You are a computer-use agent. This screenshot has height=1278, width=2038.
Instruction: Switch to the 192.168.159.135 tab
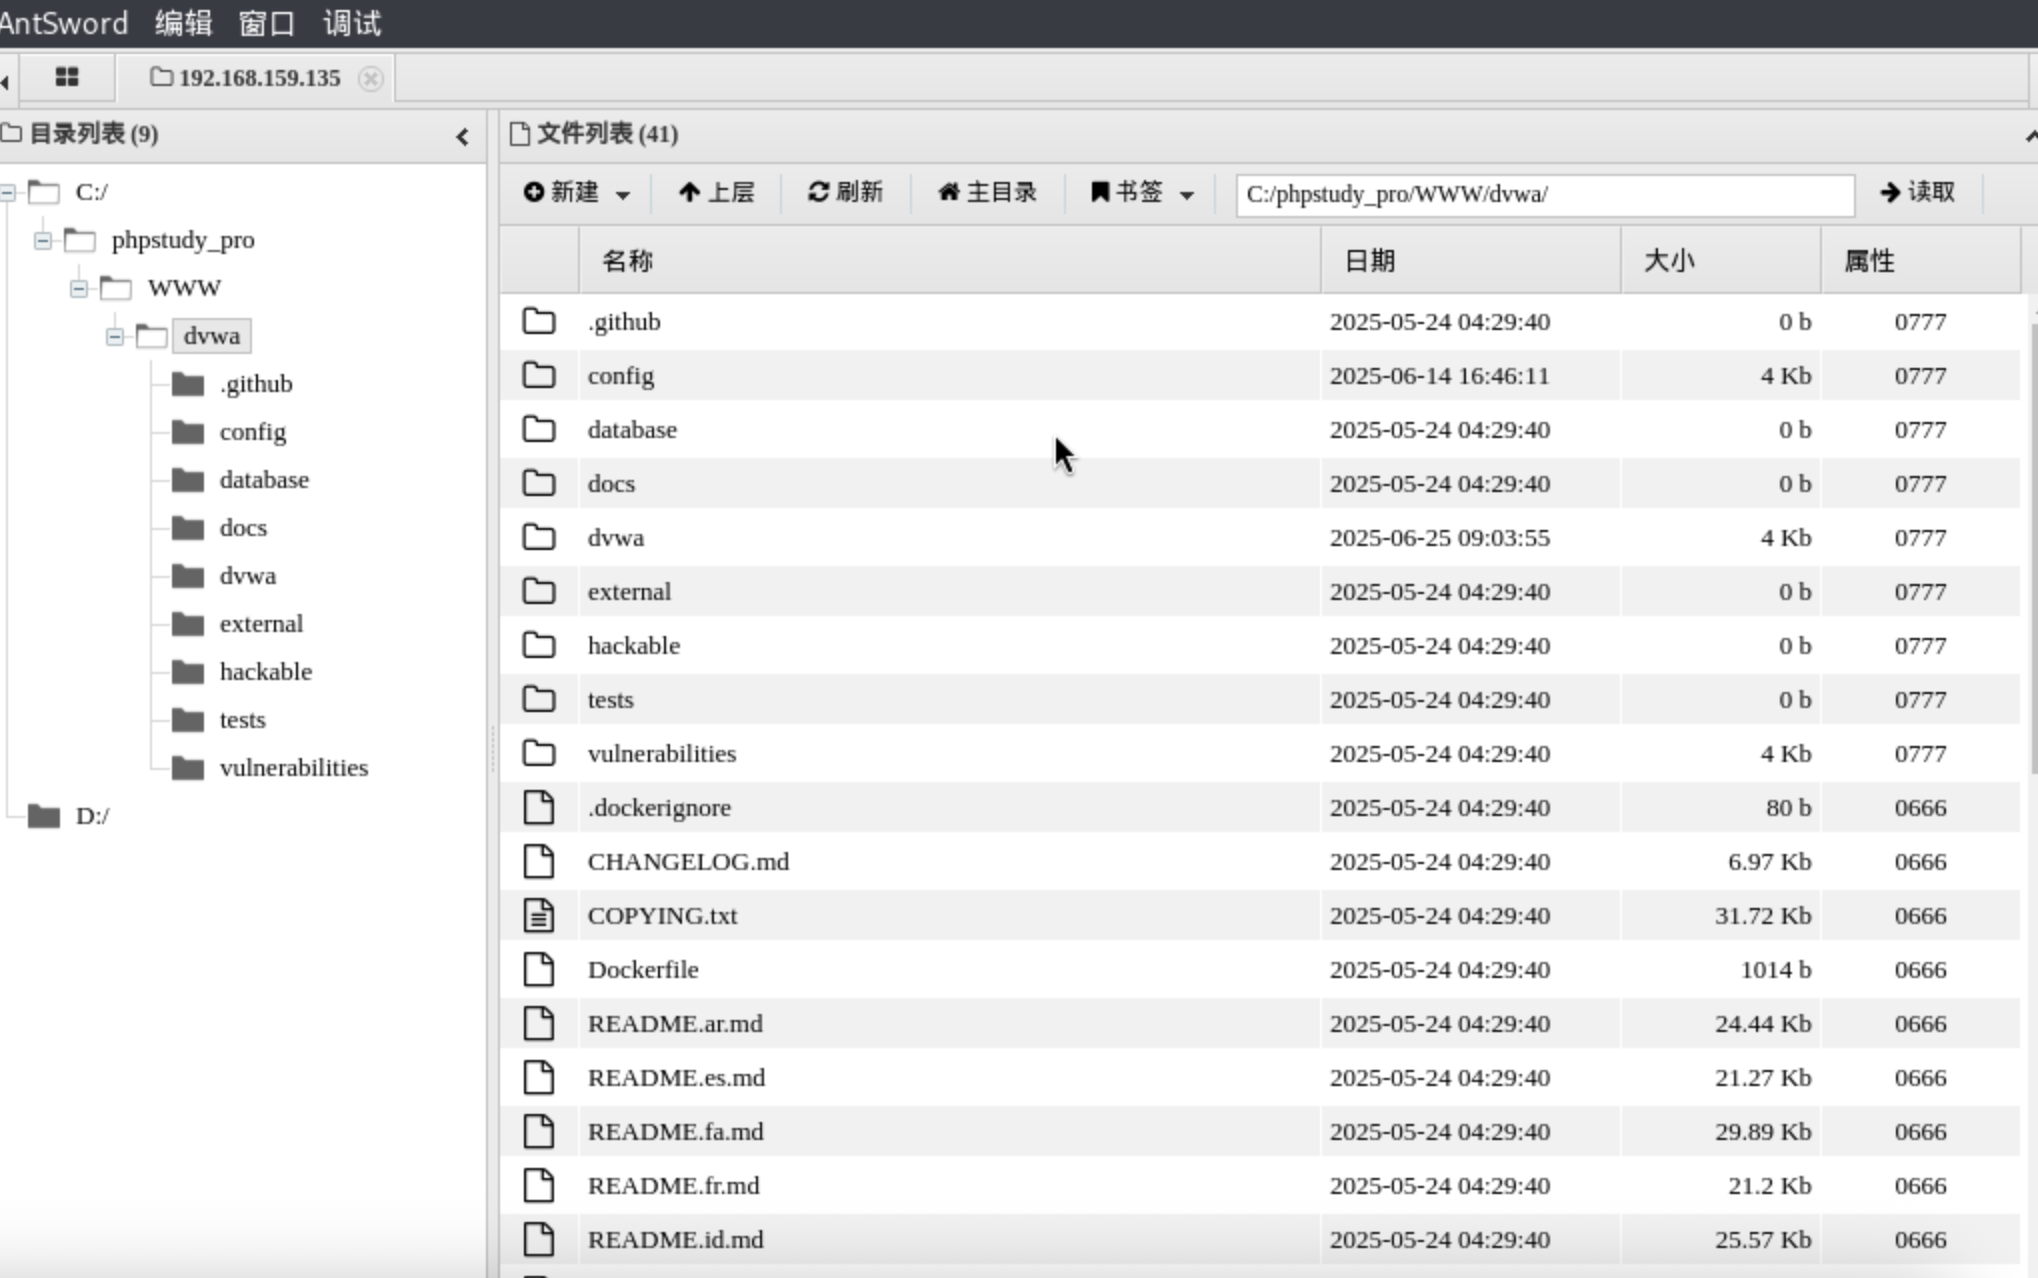click(245, 78)
